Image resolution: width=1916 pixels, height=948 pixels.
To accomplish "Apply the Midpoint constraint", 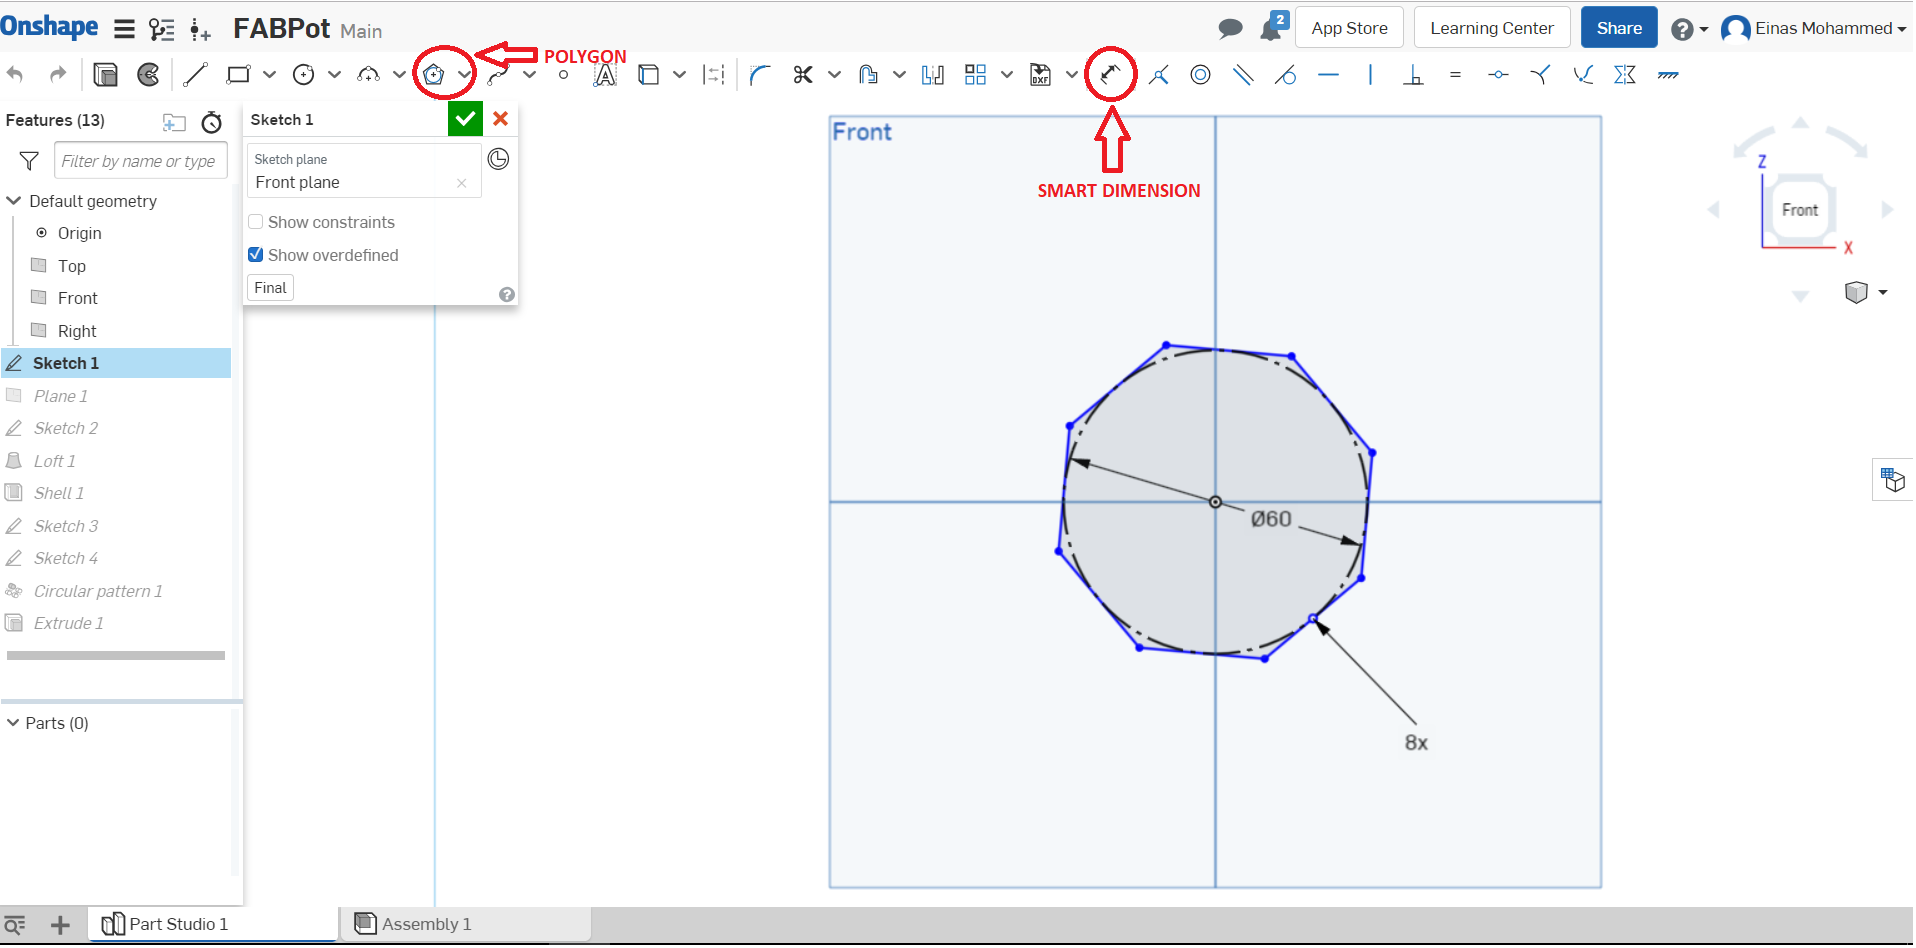I will pos(1498,74).
